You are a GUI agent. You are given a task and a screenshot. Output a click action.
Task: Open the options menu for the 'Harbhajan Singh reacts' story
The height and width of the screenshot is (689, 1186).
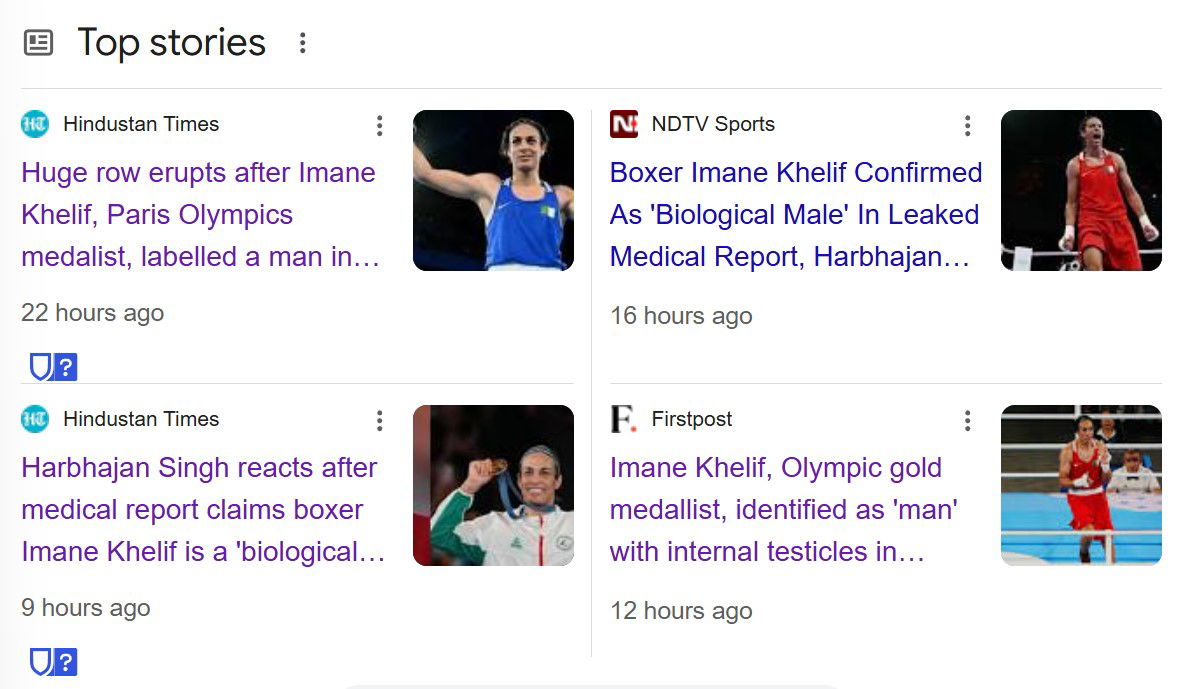point(379,421)
